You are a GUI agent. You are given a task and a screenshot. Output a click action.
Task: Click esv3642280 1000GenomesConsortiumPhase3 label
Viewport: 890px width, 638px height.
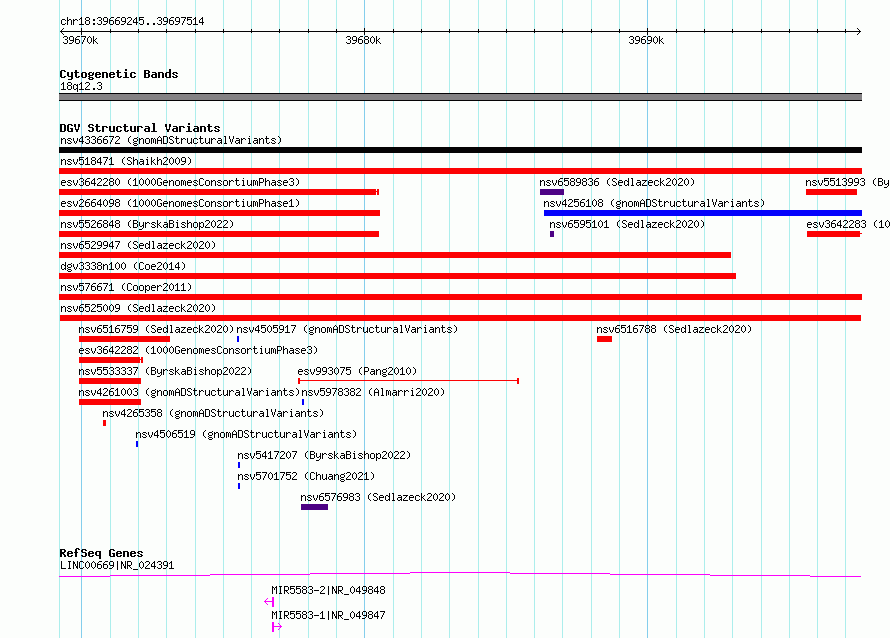180,182
